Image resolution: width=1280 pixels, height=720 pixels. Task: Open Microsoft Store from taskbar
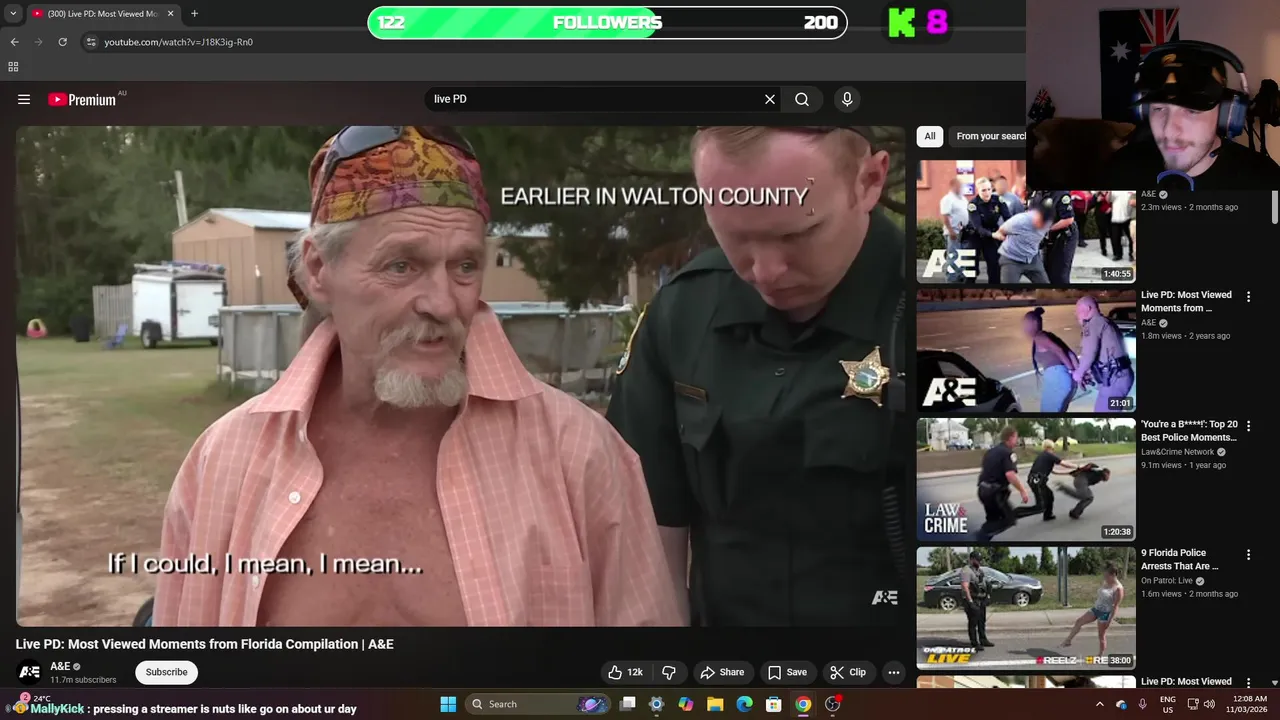pos(773,704)
